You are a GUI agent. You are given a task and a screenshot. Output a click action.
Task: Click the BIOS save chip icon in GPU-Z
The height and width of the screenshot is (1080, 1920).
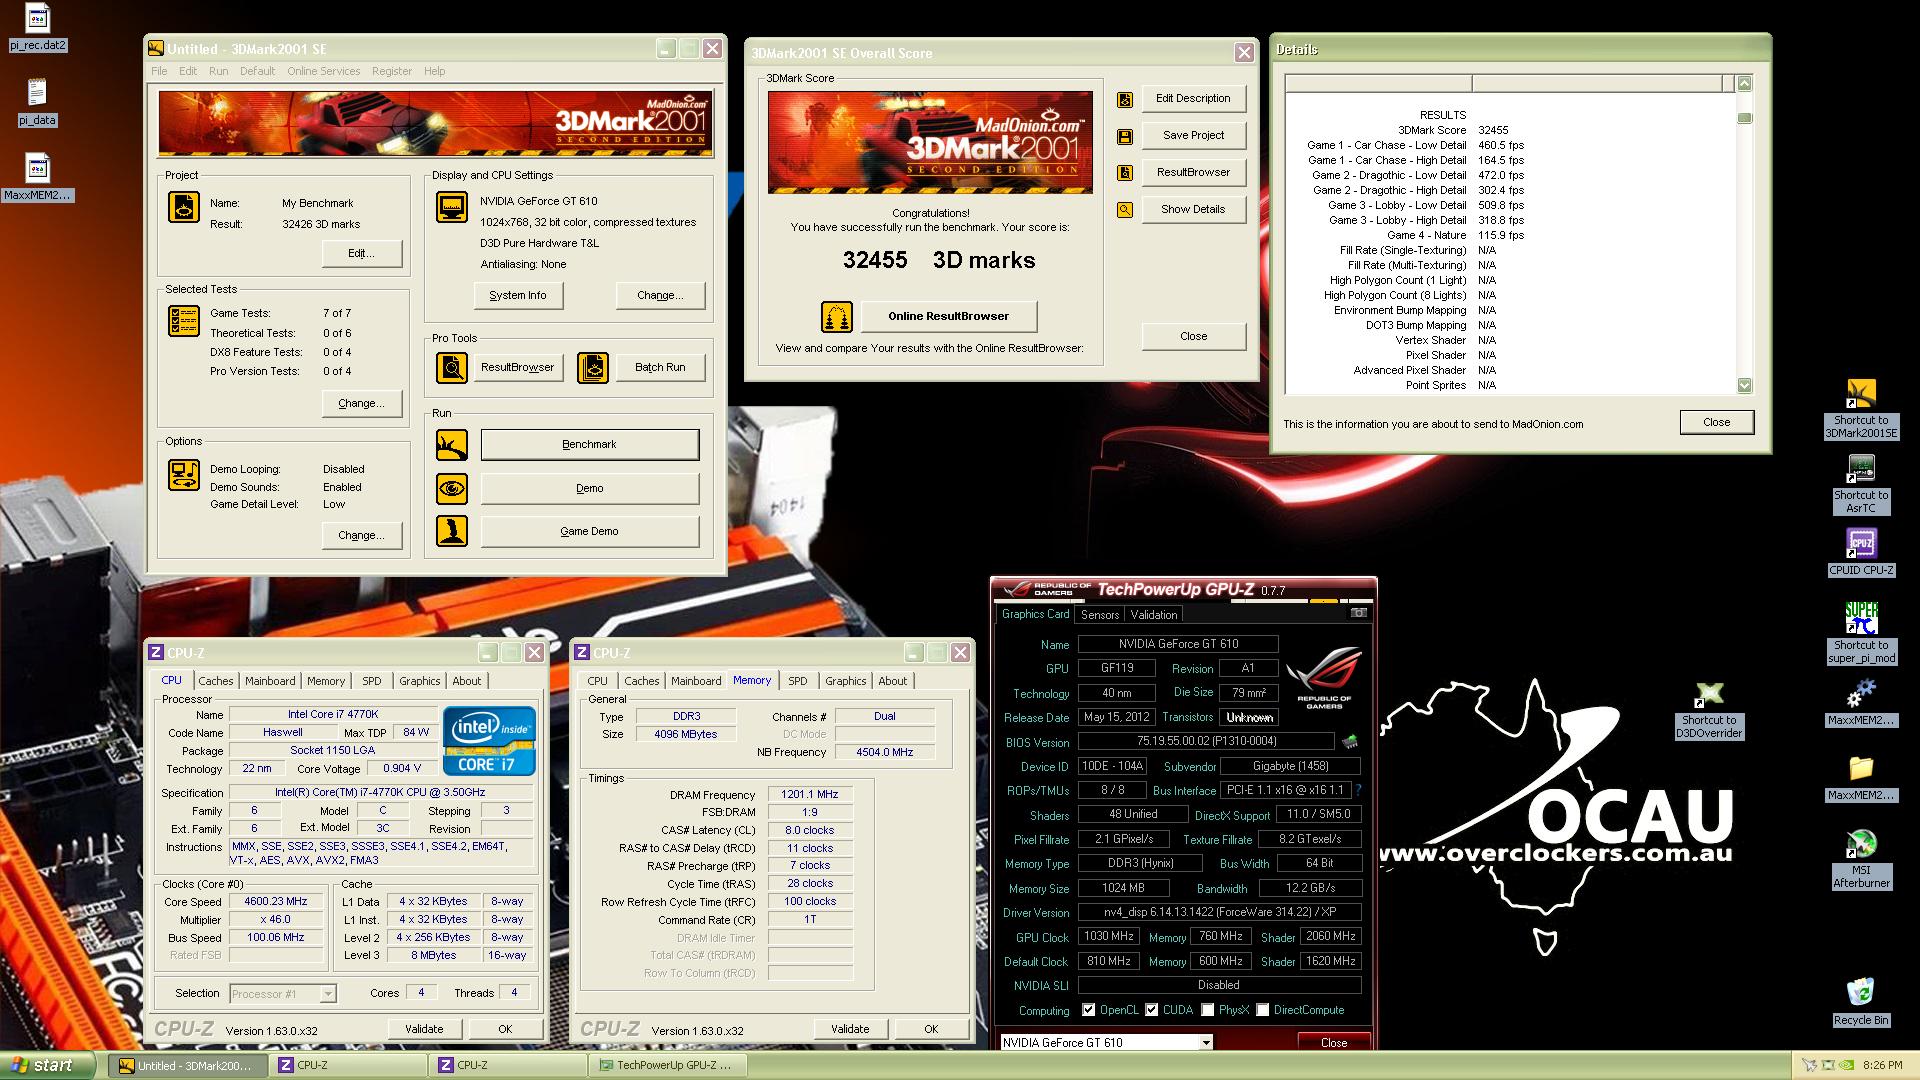click(x=1349, y=742)
